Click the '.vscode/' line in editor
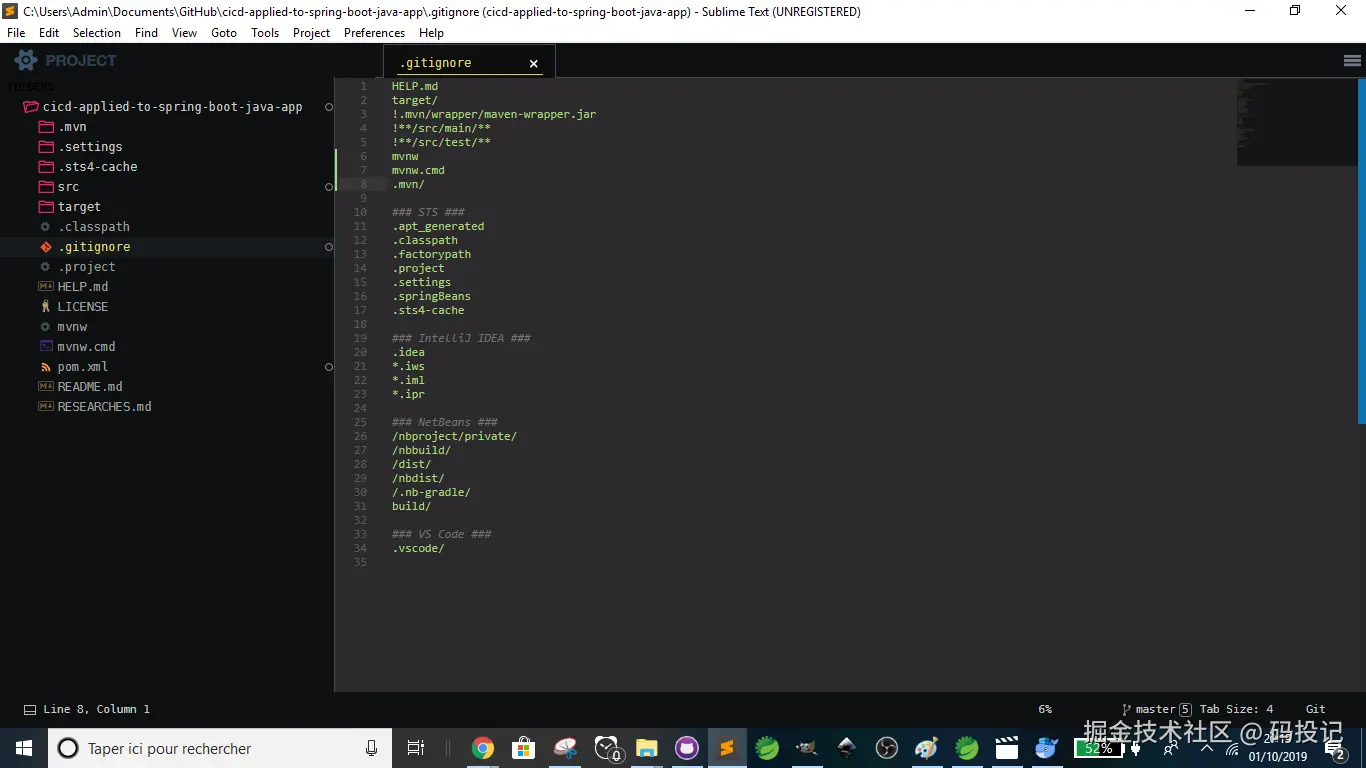Screen dimensions: 1366x768 tap(418, 548)
